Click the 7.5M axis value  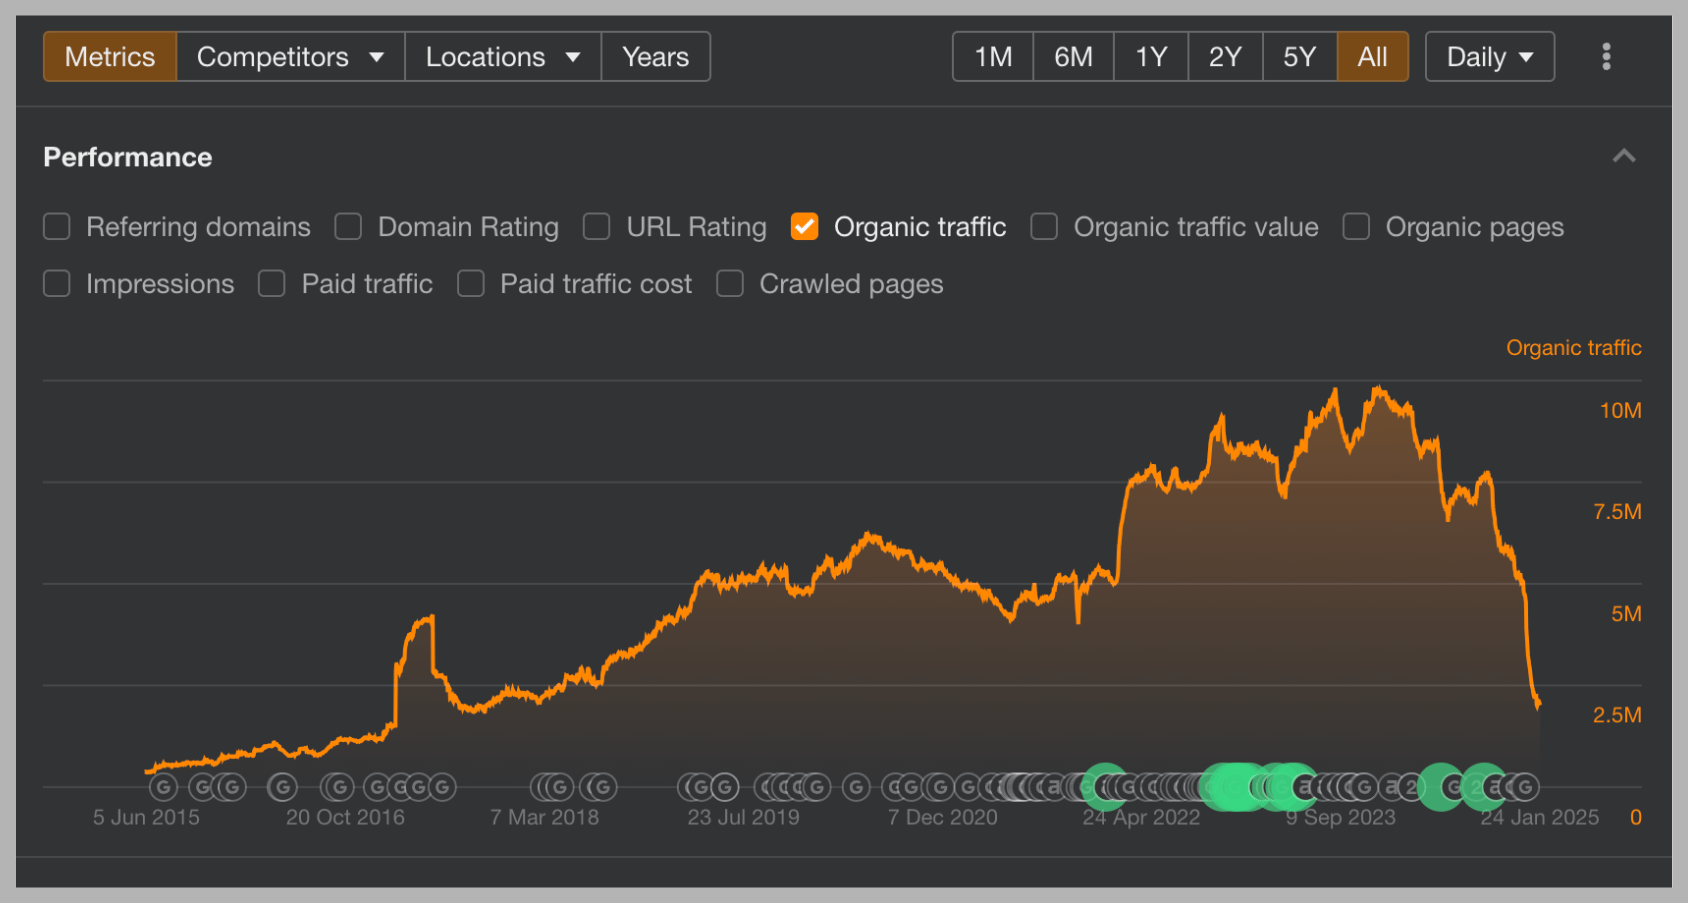(1617, 512)
